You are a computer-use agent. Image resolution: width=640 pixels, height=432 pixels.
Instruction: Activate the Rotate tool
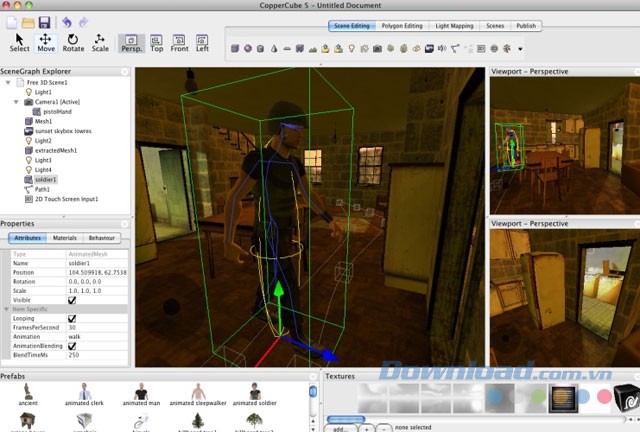(73, 41)
